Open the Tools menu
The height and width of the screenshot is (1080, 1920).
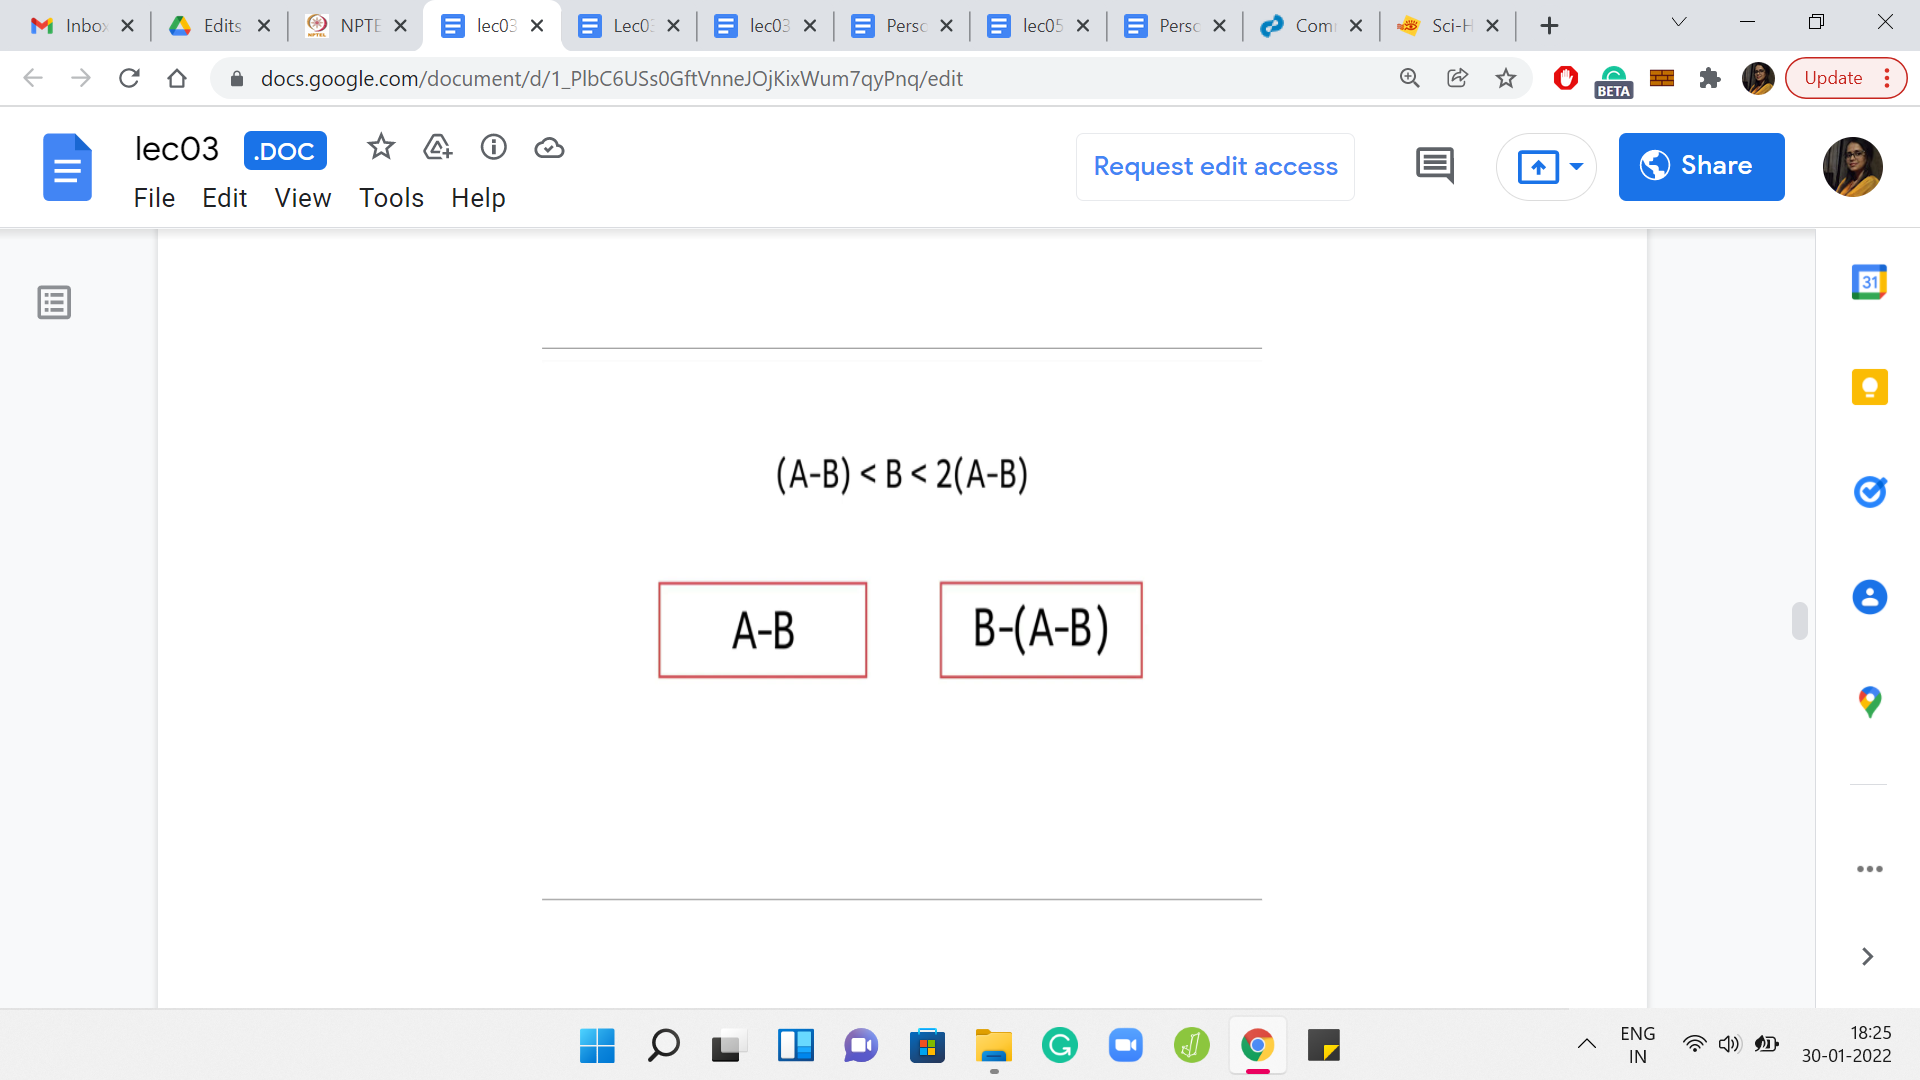[x=391, y=198]
